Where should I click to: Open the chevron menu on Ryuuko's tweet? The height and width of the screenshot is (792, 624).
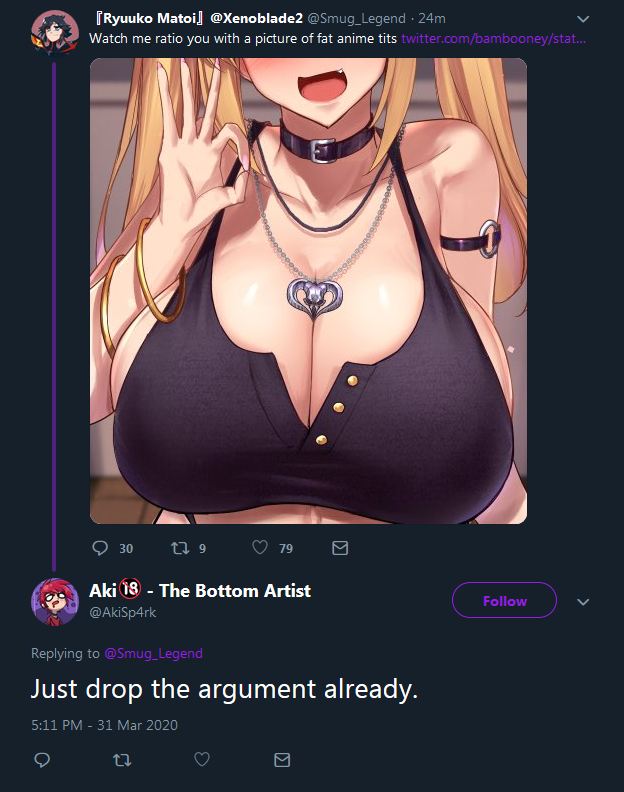click(583, 19)
